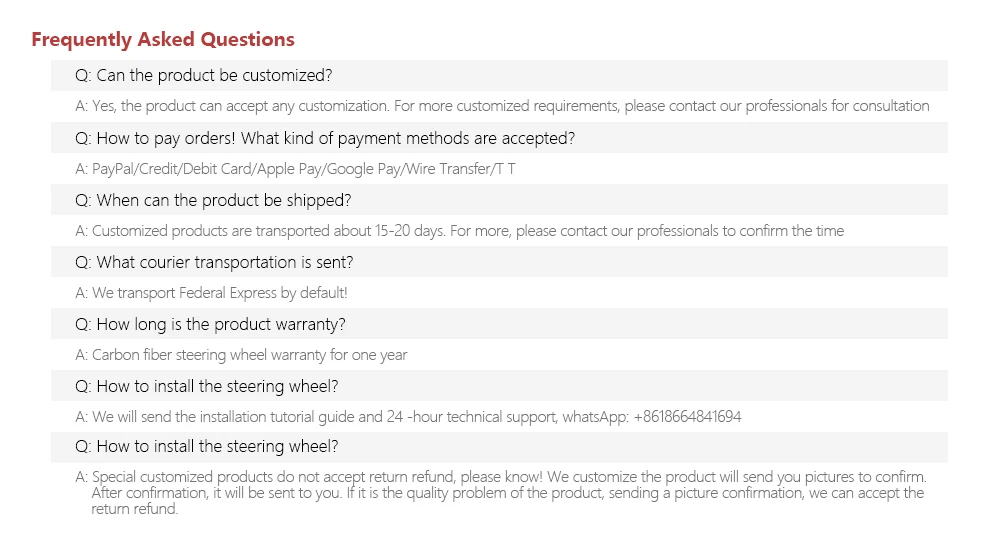Open the 'How long is the product warranty?' question
The height and width of the screenshot is (541, 1000).
coord(211,324)
